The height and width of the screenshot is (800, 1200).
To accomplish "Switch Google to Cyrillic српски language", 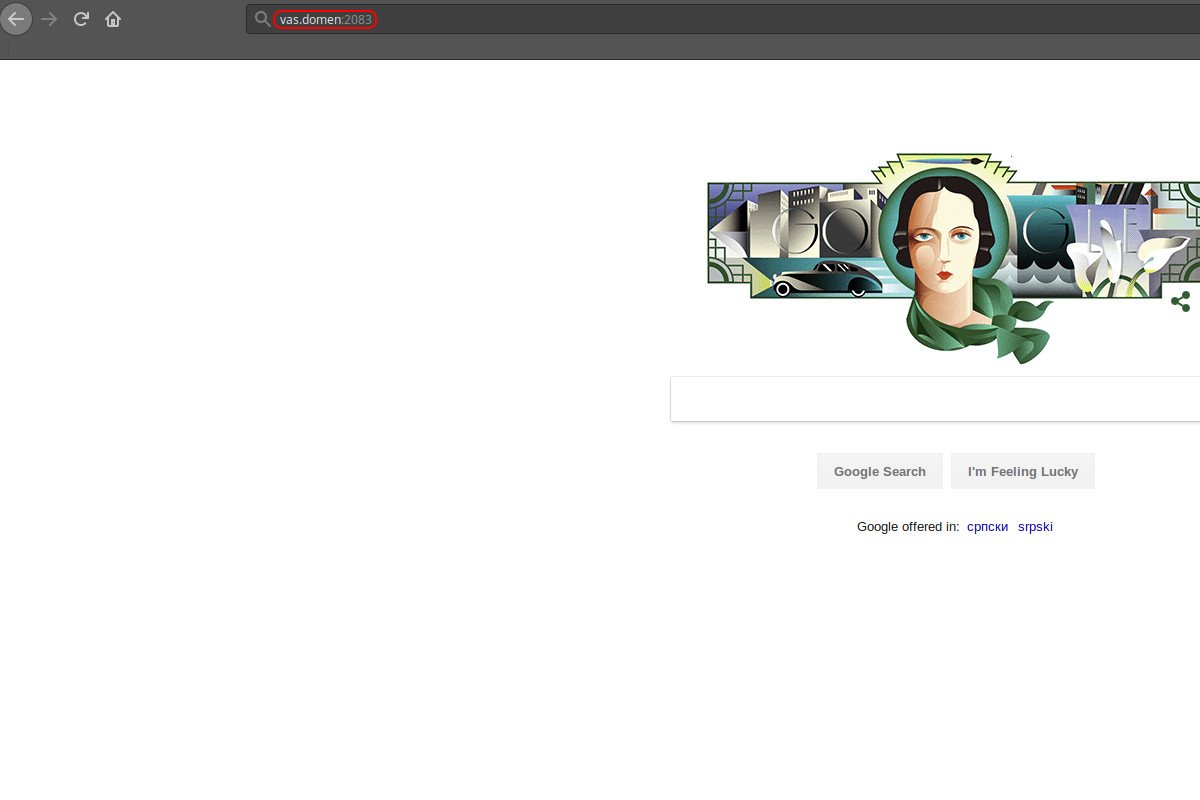I will click(x=988, y=527).
